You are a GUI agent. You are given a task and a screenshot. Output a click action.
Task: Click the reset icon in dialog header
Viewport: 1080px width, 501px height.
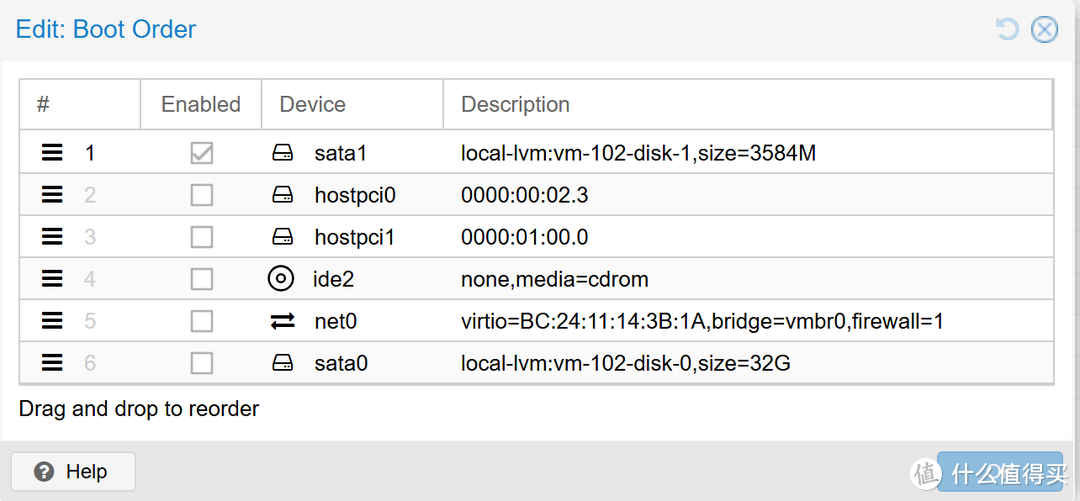pos(1007,29)
